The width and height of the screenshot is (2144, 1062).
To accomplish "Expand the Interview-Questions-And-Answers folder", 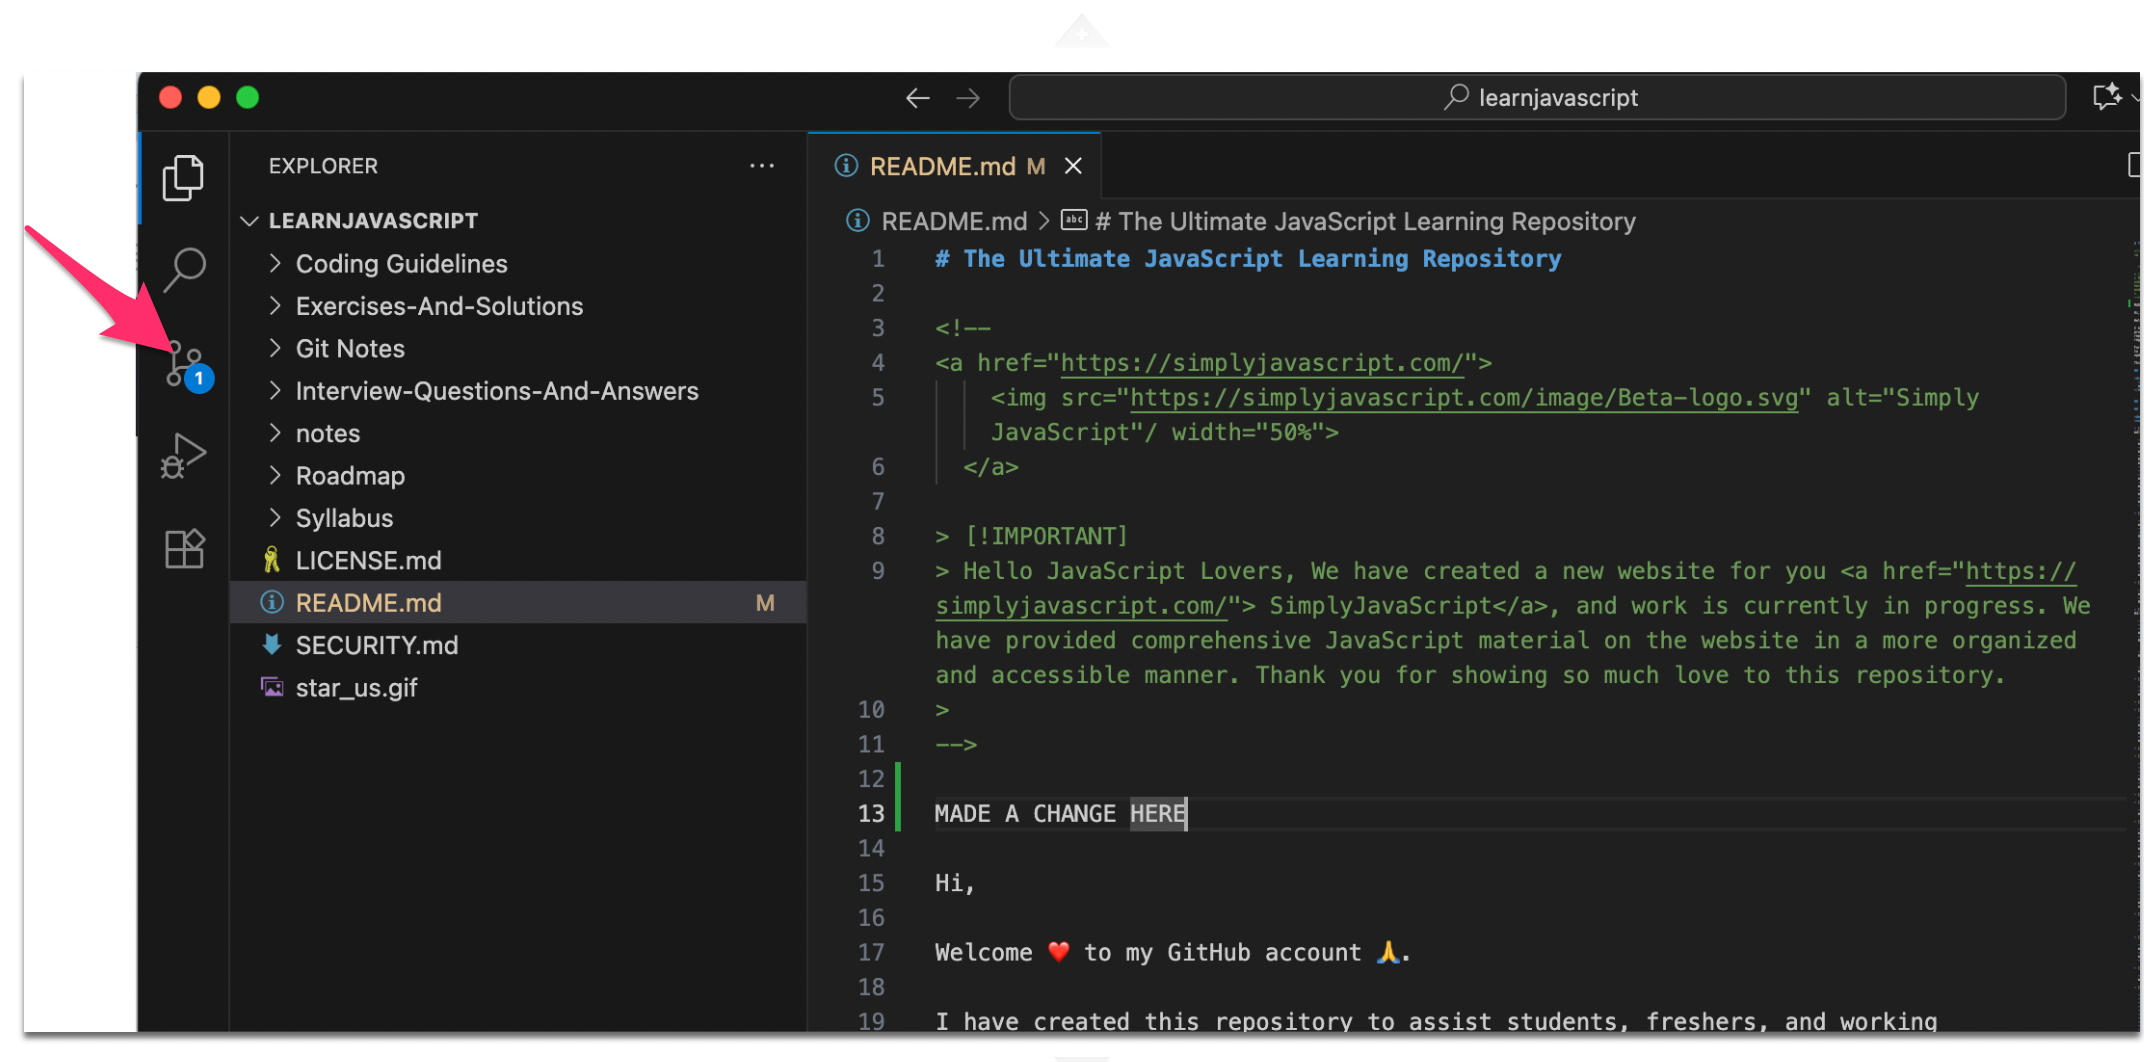I will click(275, 391).
